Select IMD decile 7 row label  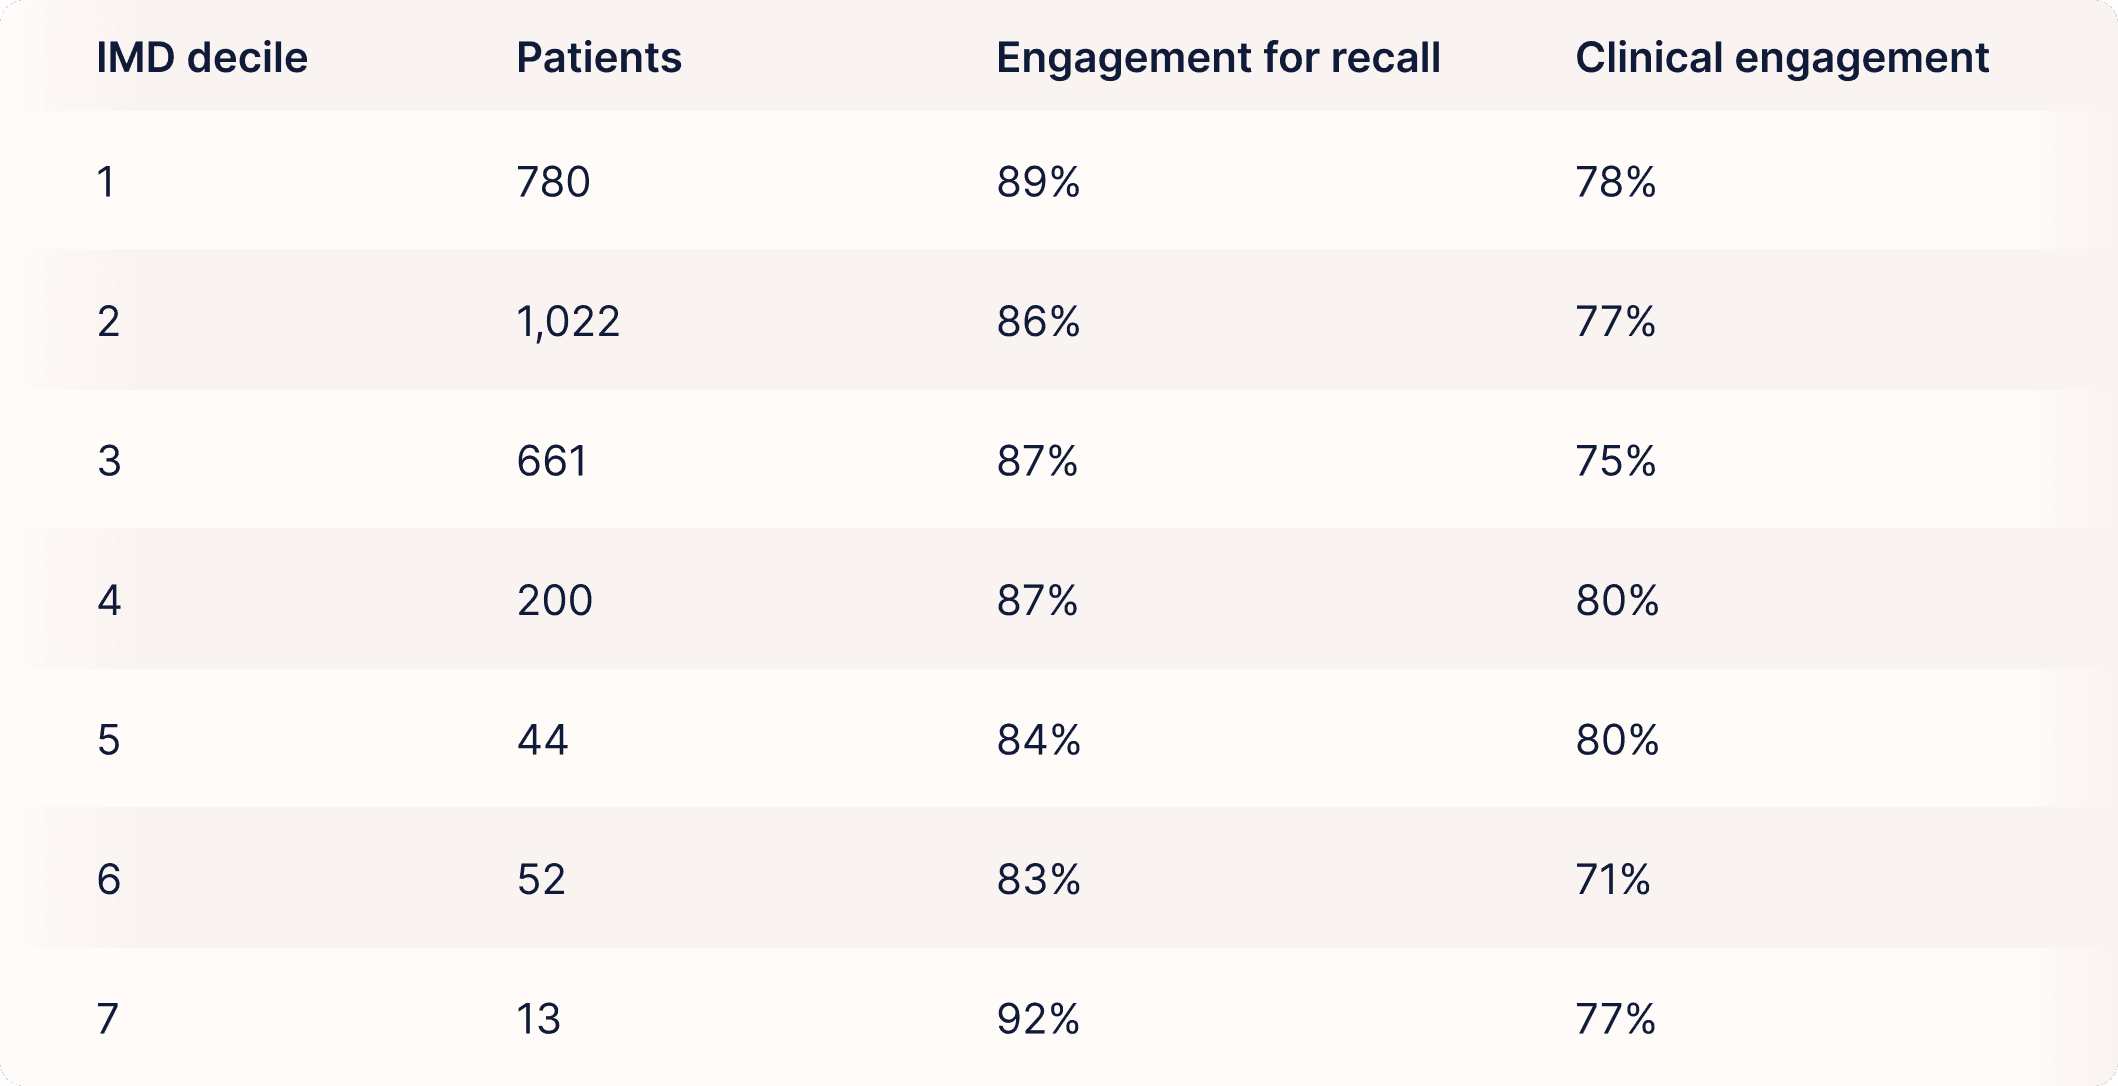point(108,1019)
